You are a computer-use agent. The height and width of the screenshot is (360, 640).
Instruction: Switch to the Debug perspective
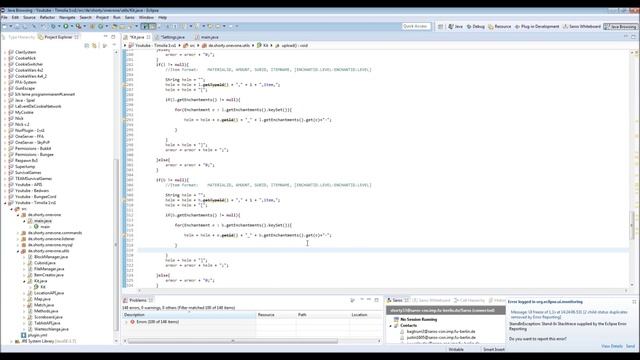click(476, 27)
